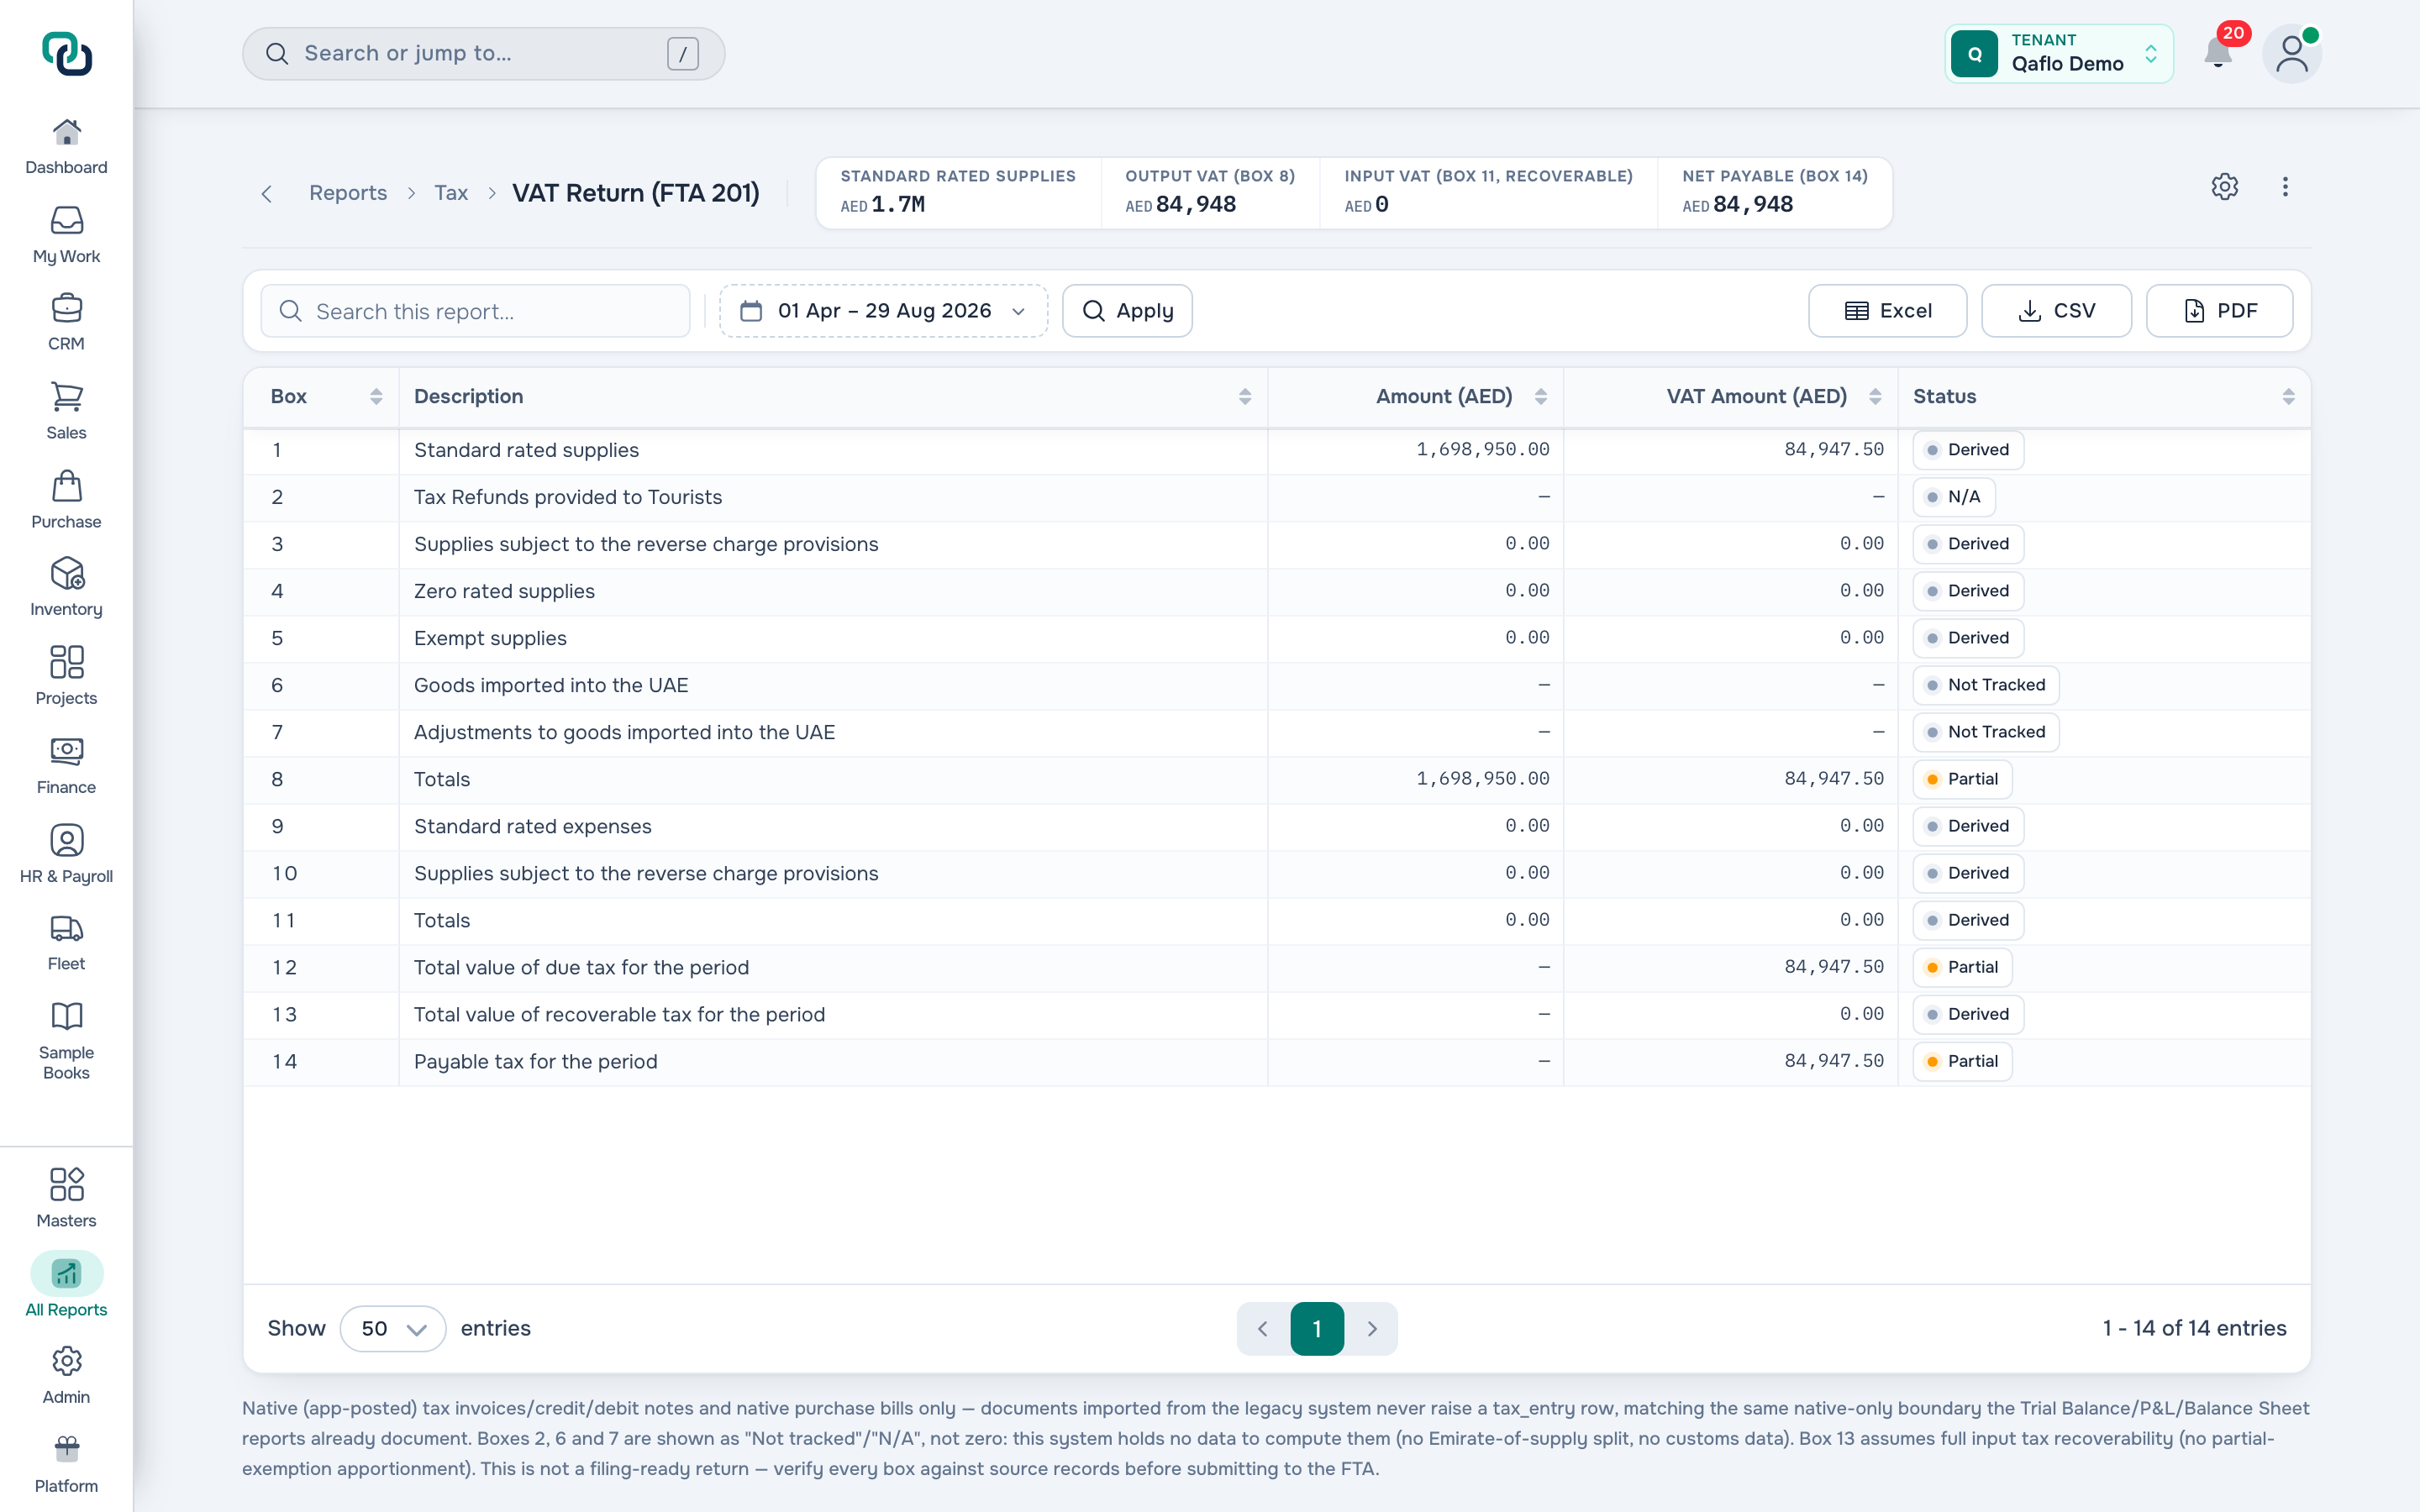
Task: Go to the next page of entries
Action: pyautogui.click(x=1372, y=1328)
